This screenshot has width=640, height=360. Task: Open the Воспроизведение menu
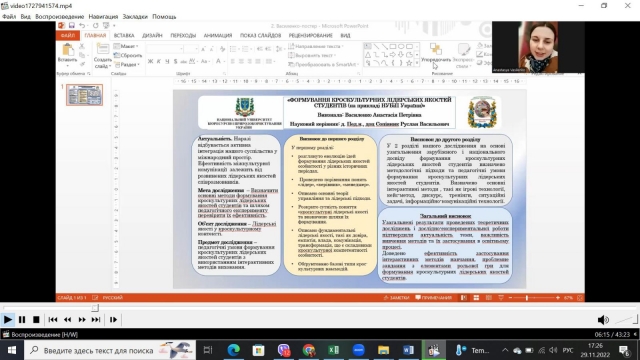pos(60,17)
